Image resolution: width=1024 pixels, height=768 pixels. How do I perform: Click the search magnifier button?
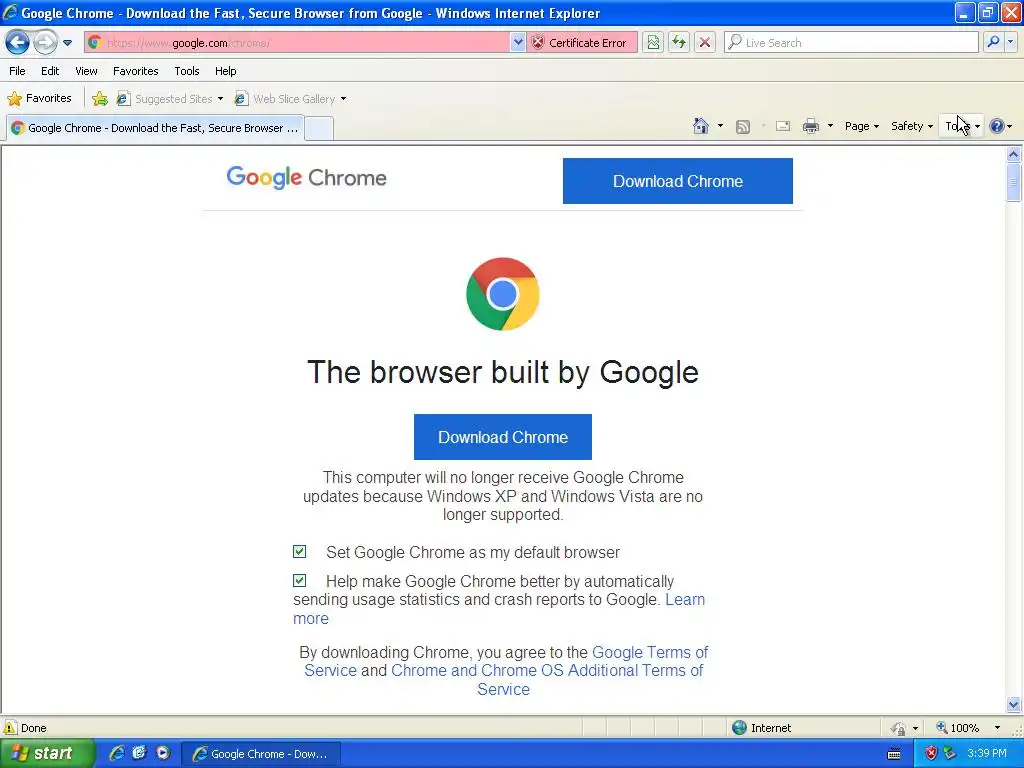pos(993,42)
